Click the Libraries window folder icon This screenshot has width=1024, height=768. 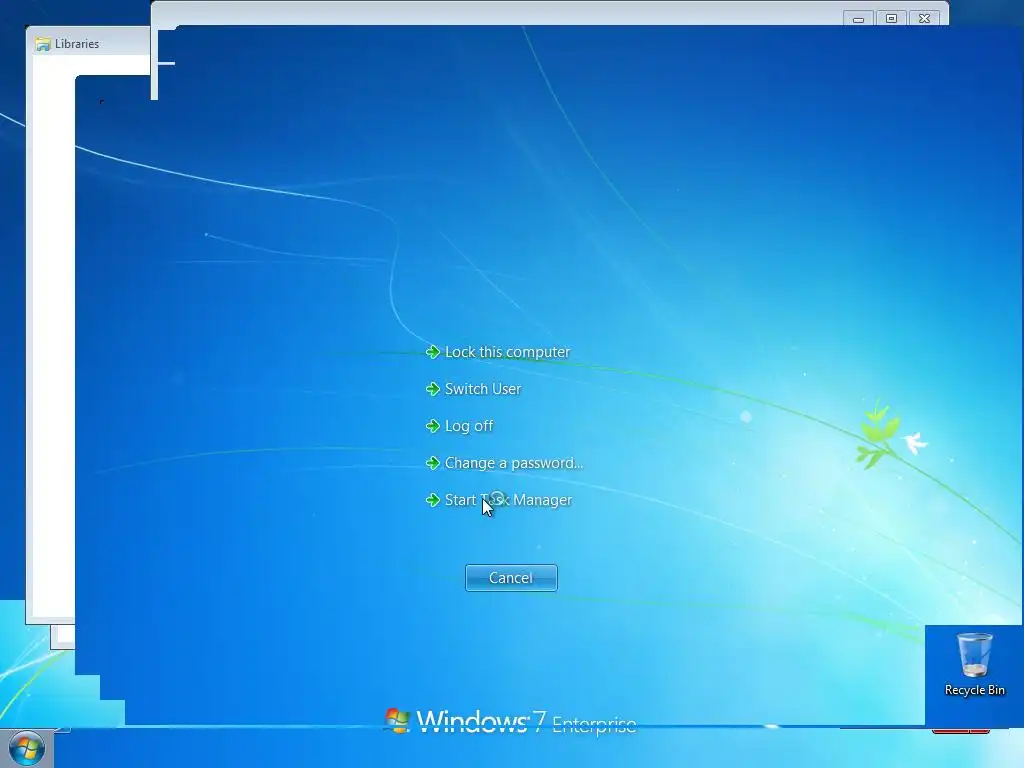click(43, 44)
